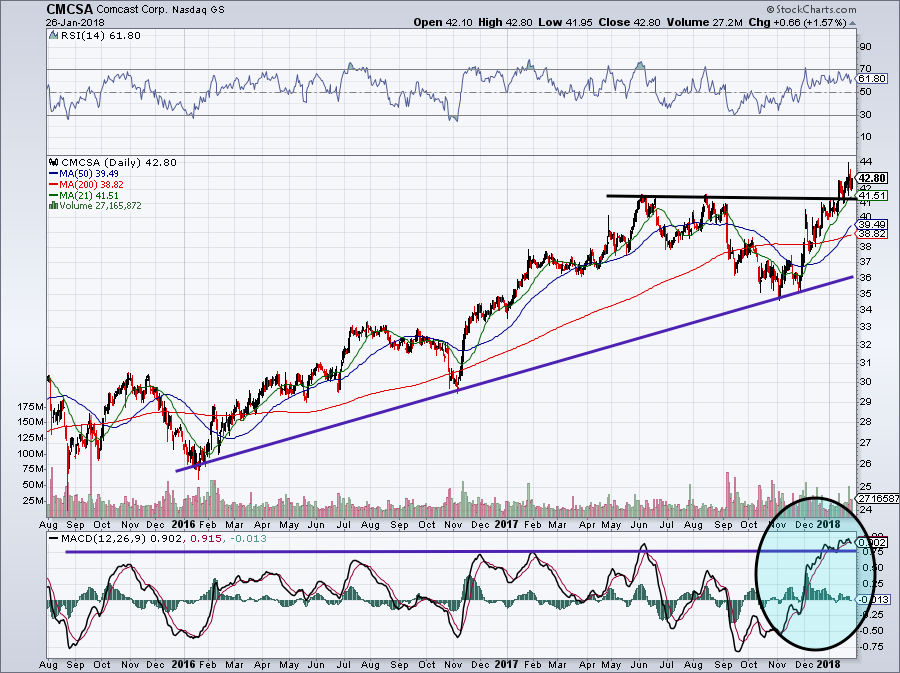The image size is (900, 673).
Task: Click the -0.013 tag on MACD right axis
Action: tap(872, 600)
